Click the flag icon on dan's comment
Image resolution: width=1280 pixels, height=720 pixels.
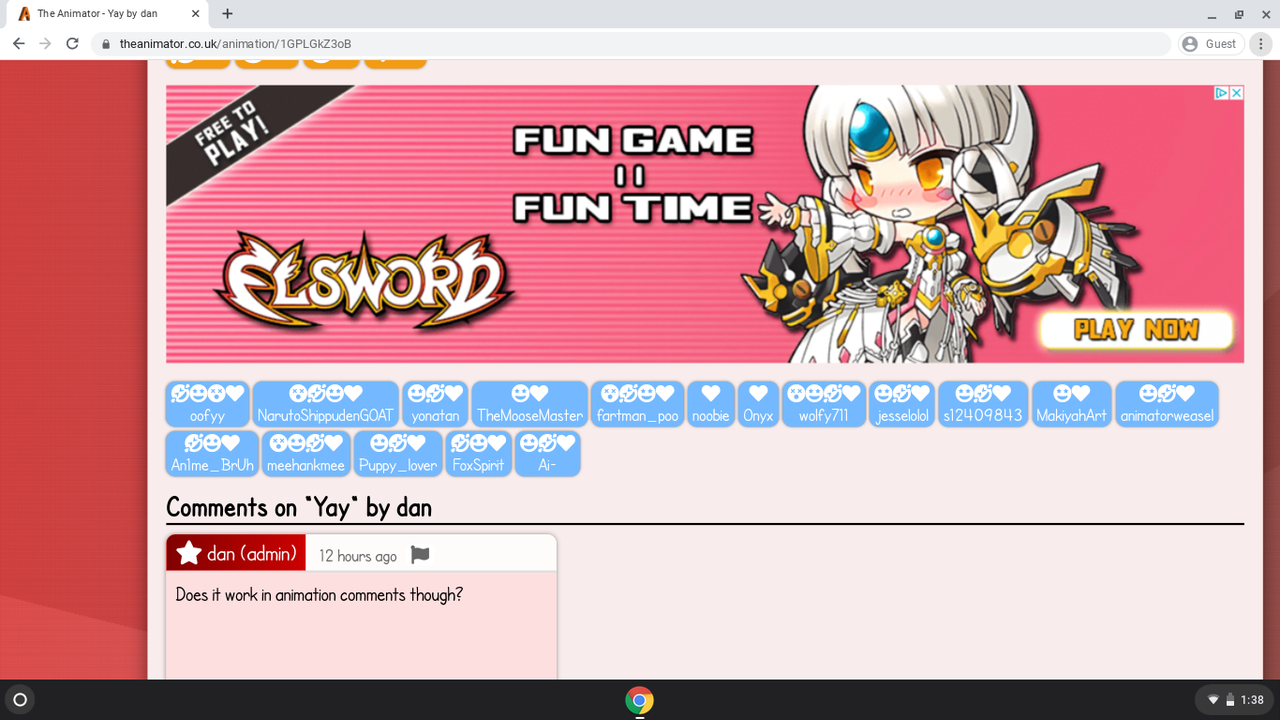(x=420, y=554)
